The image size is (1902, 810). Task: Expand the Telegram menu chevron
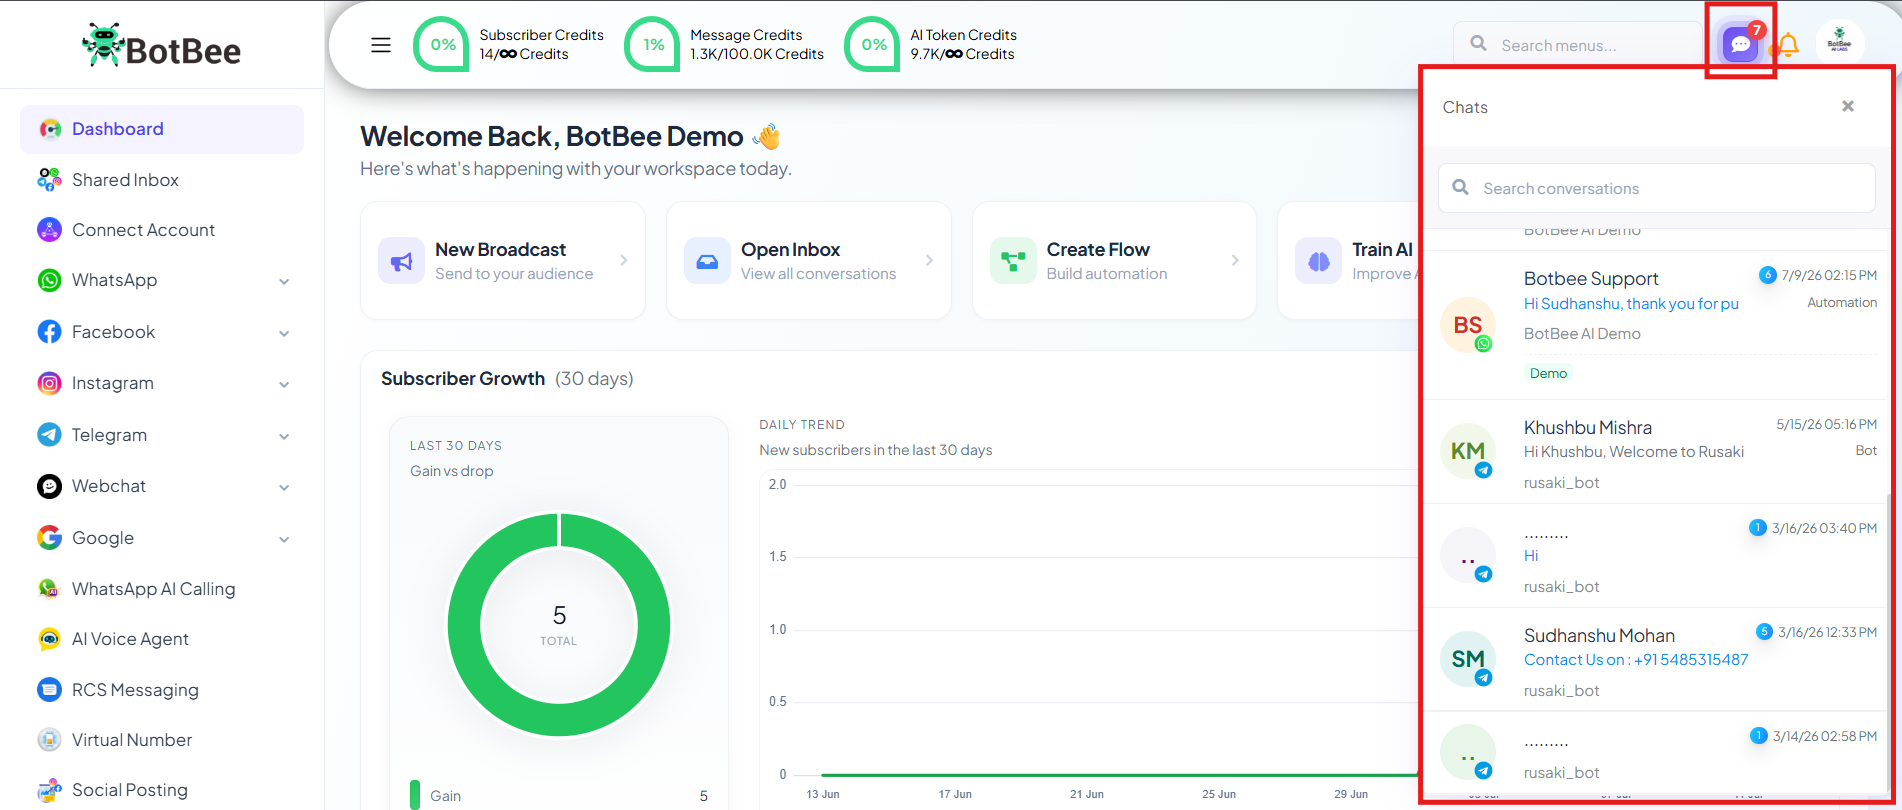284,436
